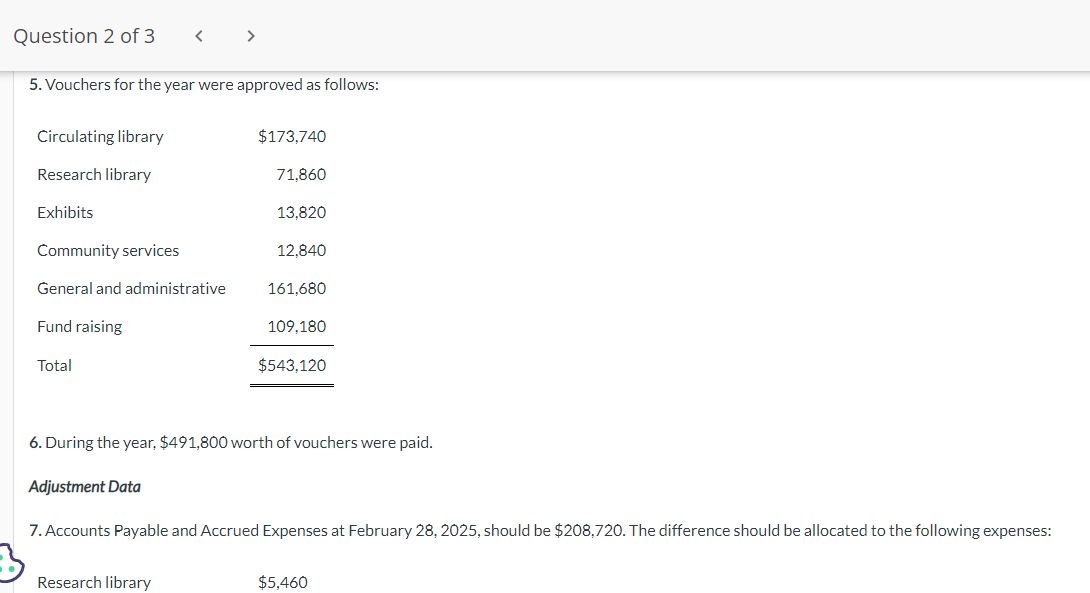Select the 'Circulating library' row label
The image size is (1090, 593).
coord(100,136)
